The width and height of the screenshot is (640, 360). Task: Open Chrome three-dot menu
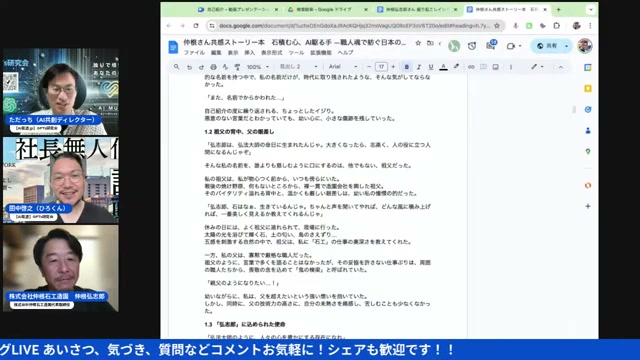click(590, 26)
